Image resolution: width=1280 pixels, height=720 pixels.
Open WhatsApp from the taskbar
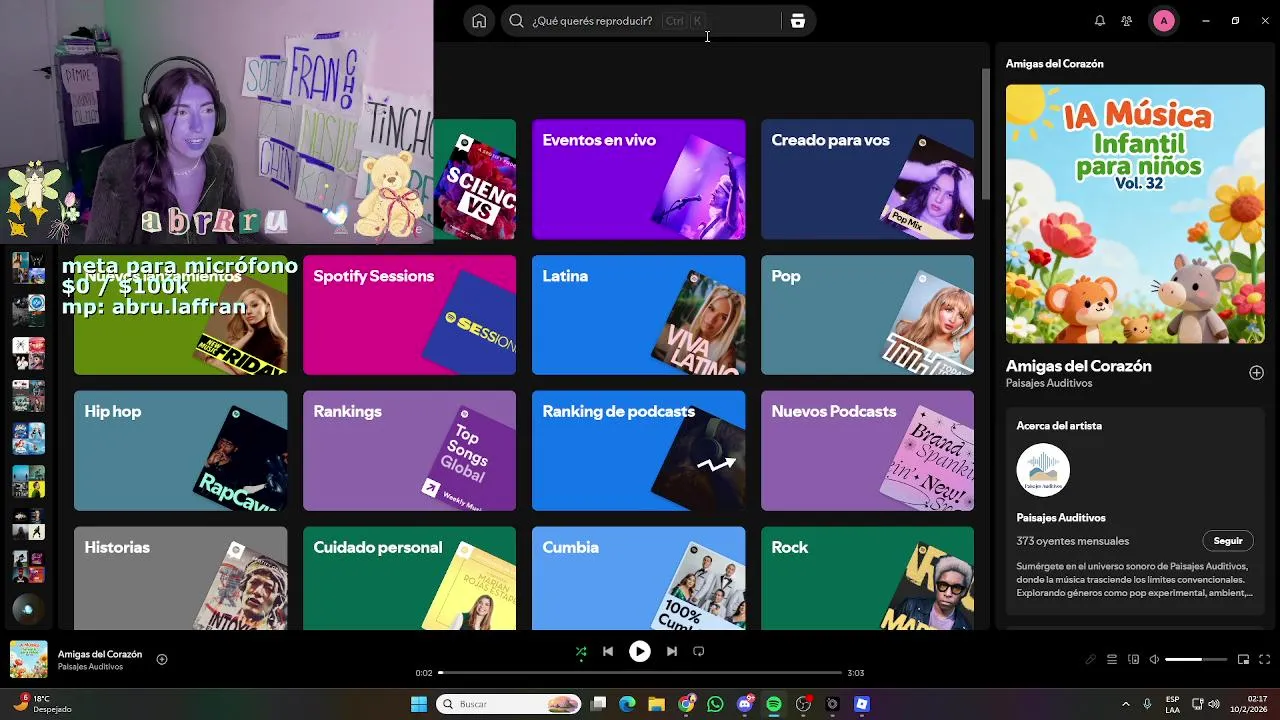(715, 704)
